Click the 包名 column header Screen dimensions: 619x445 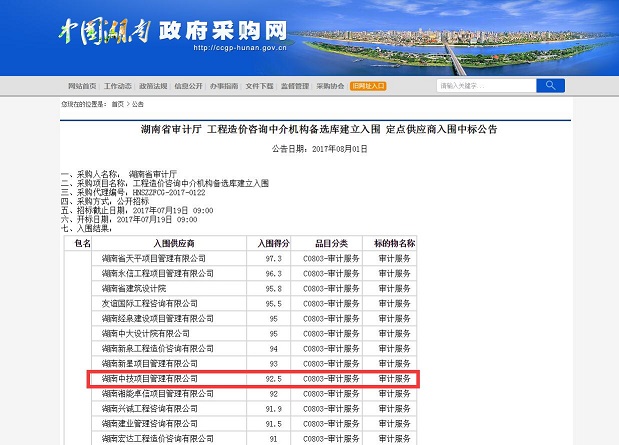pyautogui.click(x=82, y=243)
